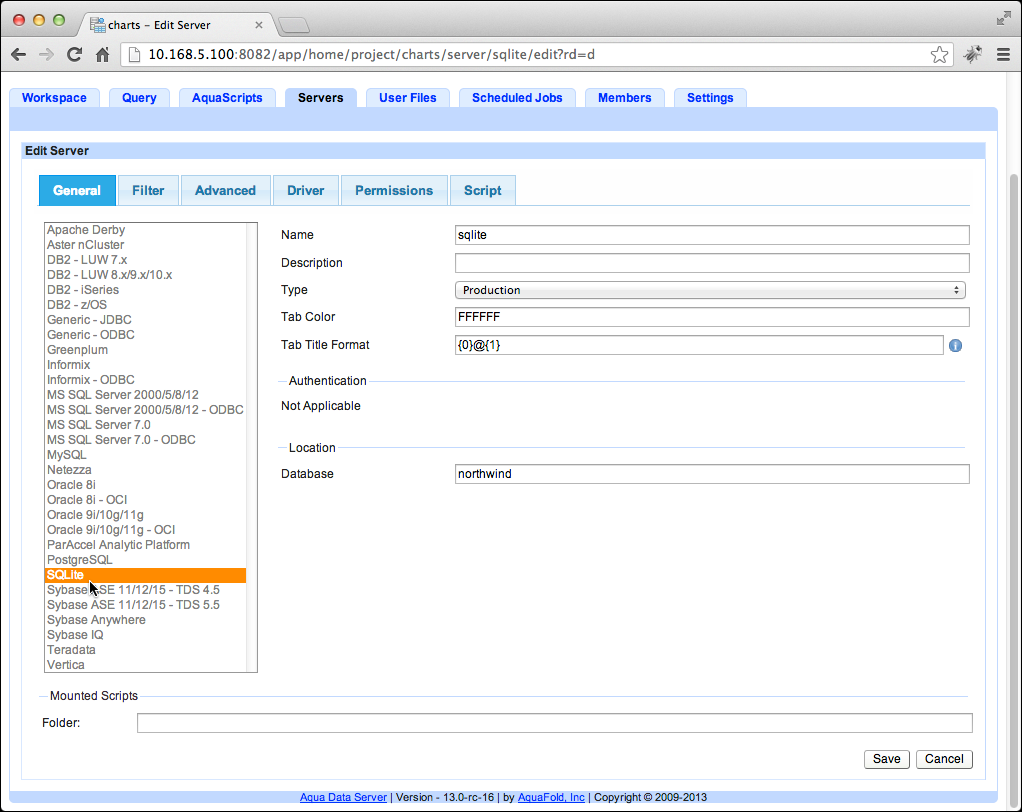Click the Tab Title Format info icon
This screenshot has width=1022, height=812.
(956, 345)
